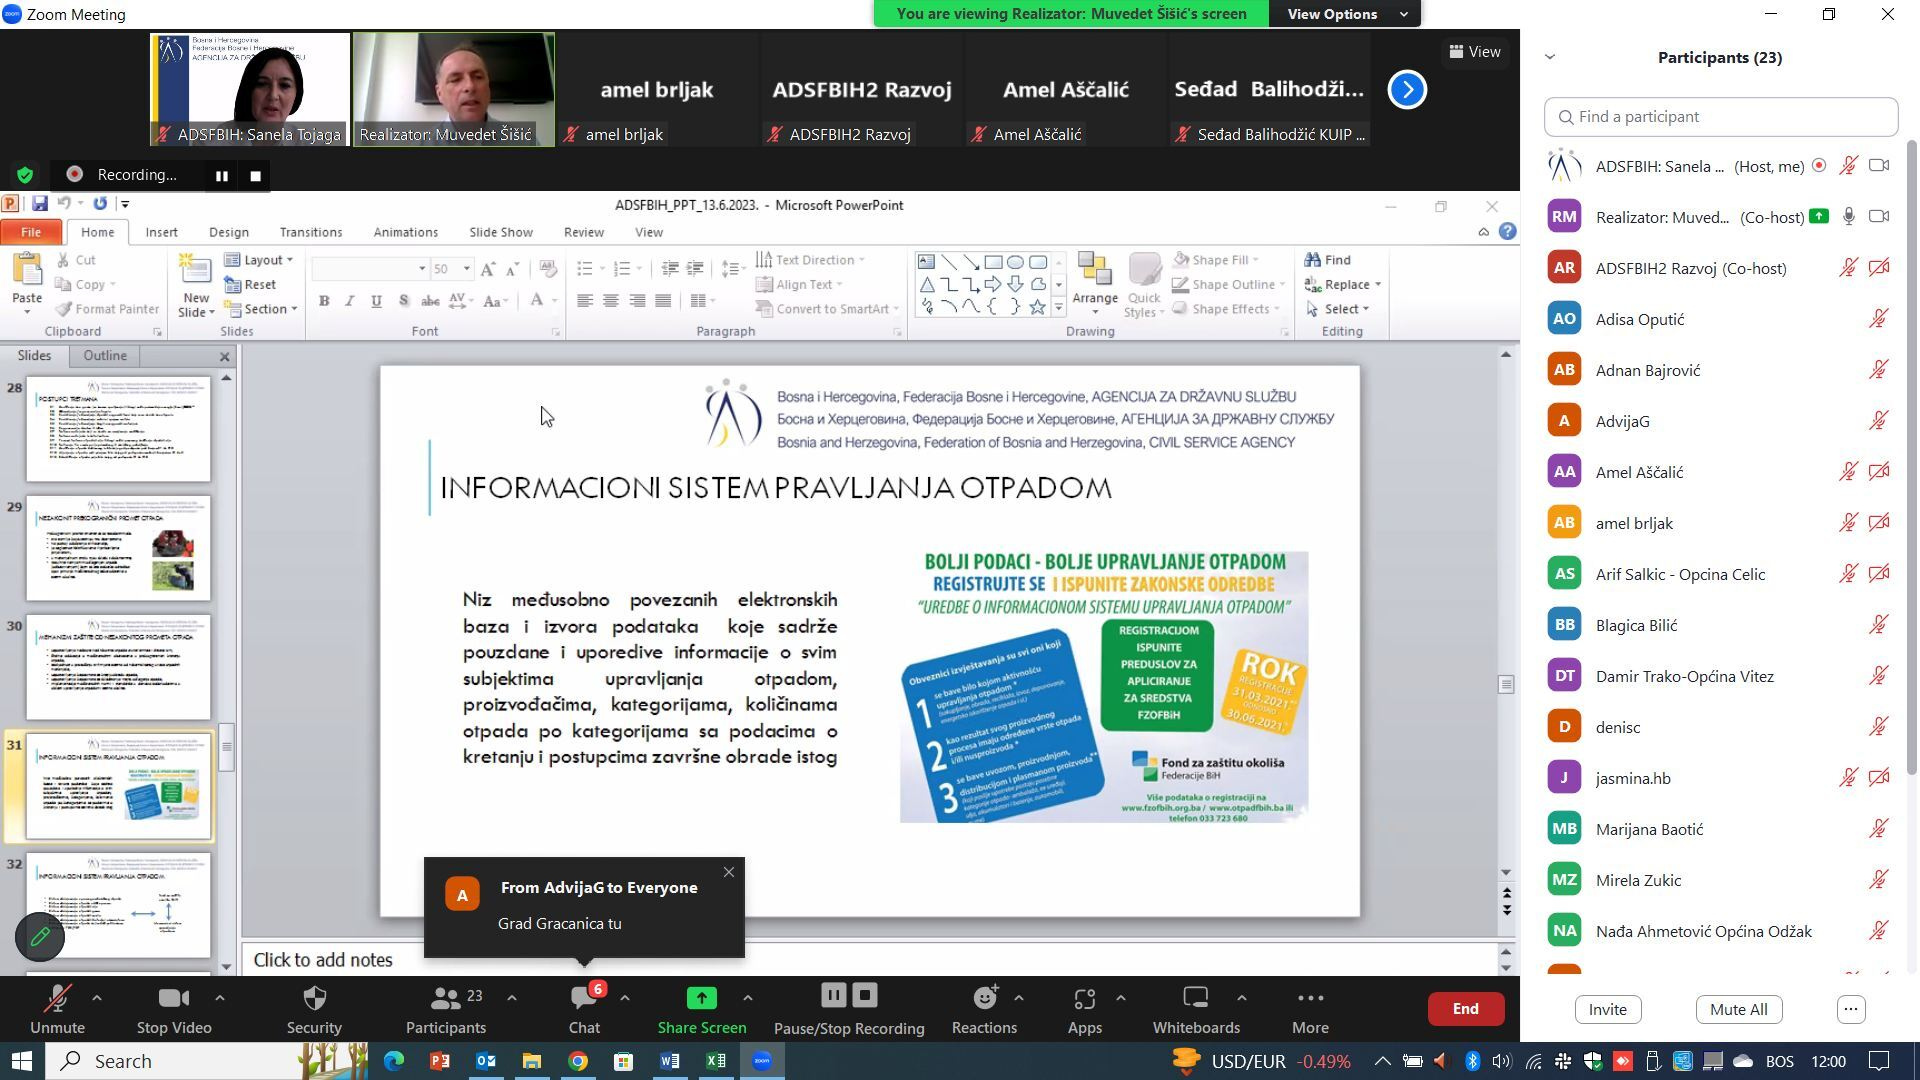Collapse the Participants panel chevron
Image resolution: width=1920 pixels, height=1080 pixels.
(x=1550, y=57)
